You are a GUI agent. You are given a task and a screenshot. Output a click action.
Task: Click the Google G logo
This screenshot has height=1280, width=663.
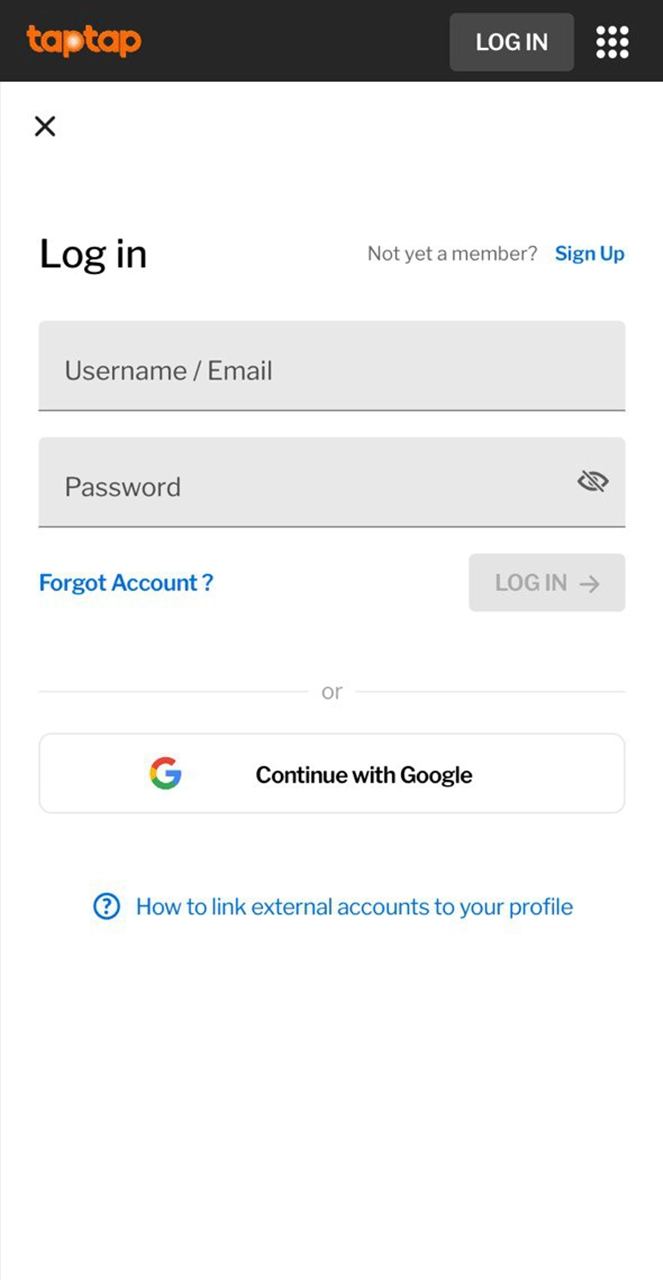(x=166, y=774)
